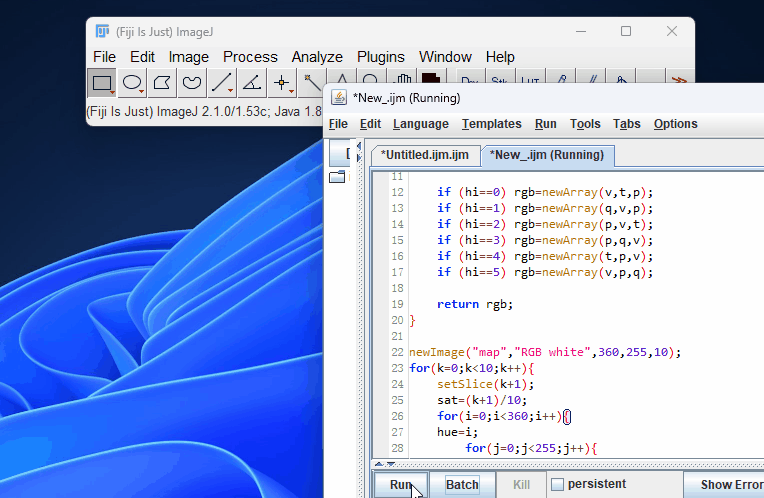Click the Show Errors button
764x498 pixels.
pos(725,485)
